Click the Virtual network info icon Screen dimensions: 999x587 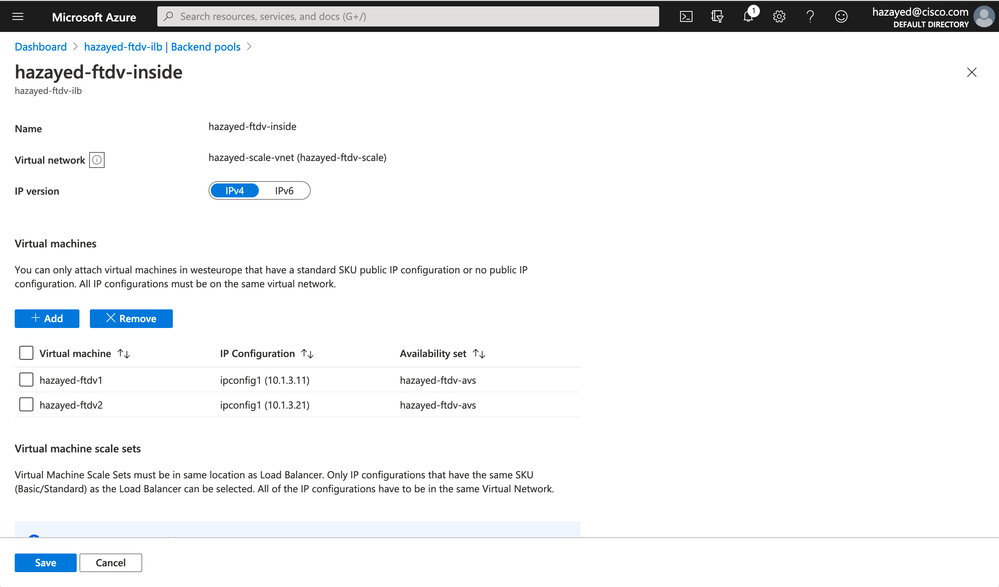click(97, 160)
